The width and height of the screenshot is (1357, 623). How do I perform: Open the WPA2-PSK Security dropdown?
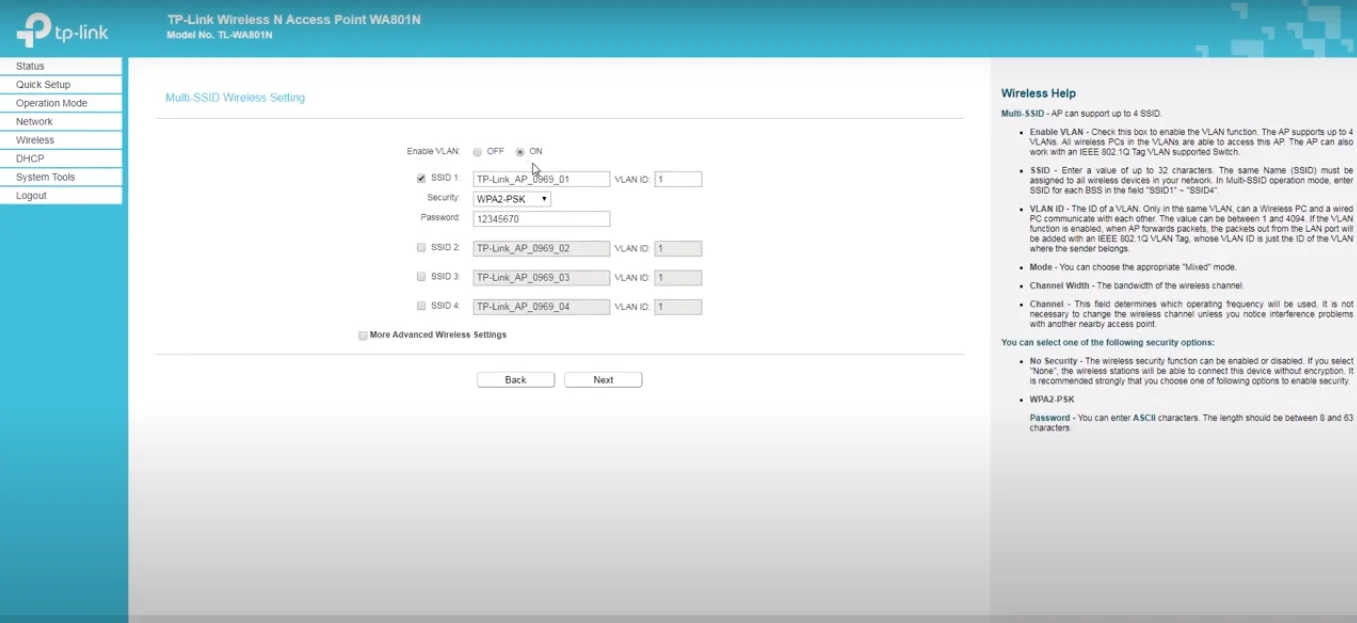pos(511,199)
